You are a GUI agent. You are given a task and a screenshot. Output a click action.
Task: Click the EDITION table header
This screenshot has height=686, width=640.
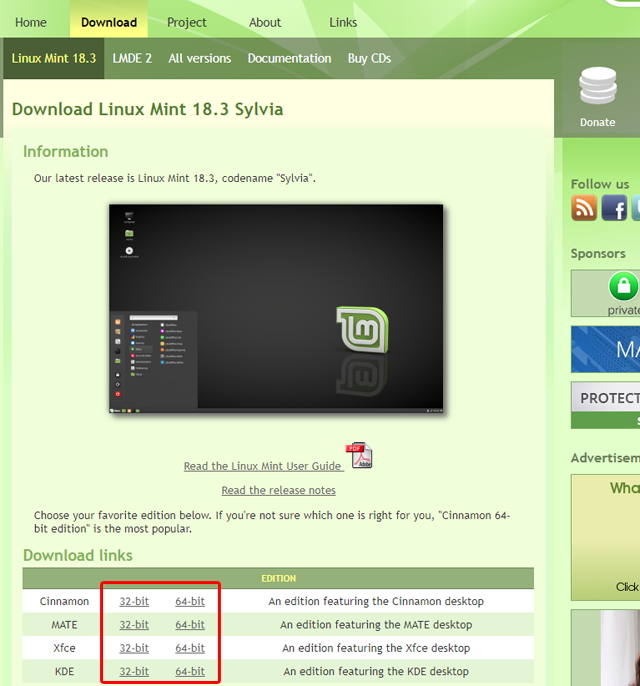279,578
